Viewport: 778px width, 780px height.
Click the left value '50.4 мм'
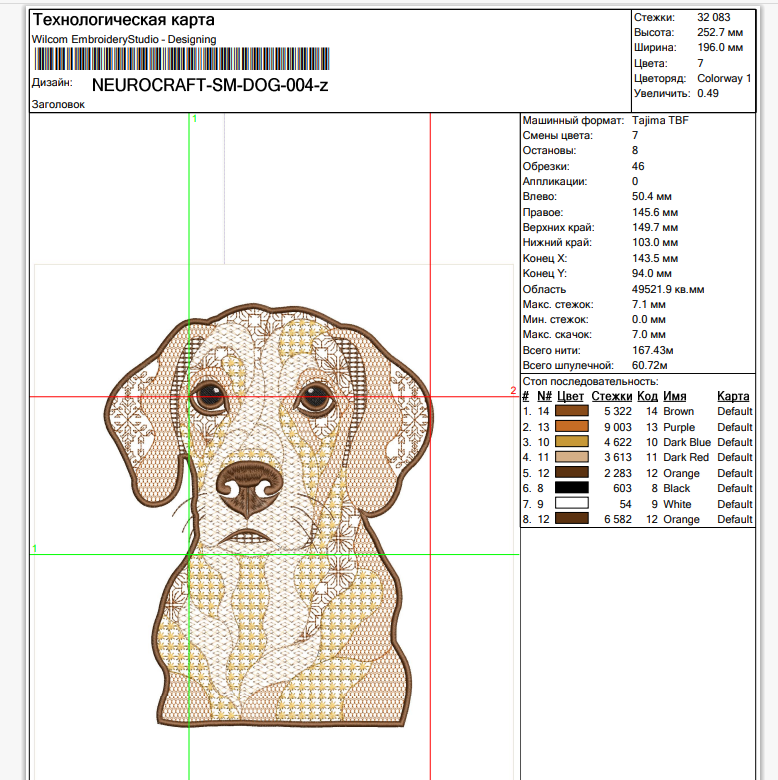click(652, 196)
